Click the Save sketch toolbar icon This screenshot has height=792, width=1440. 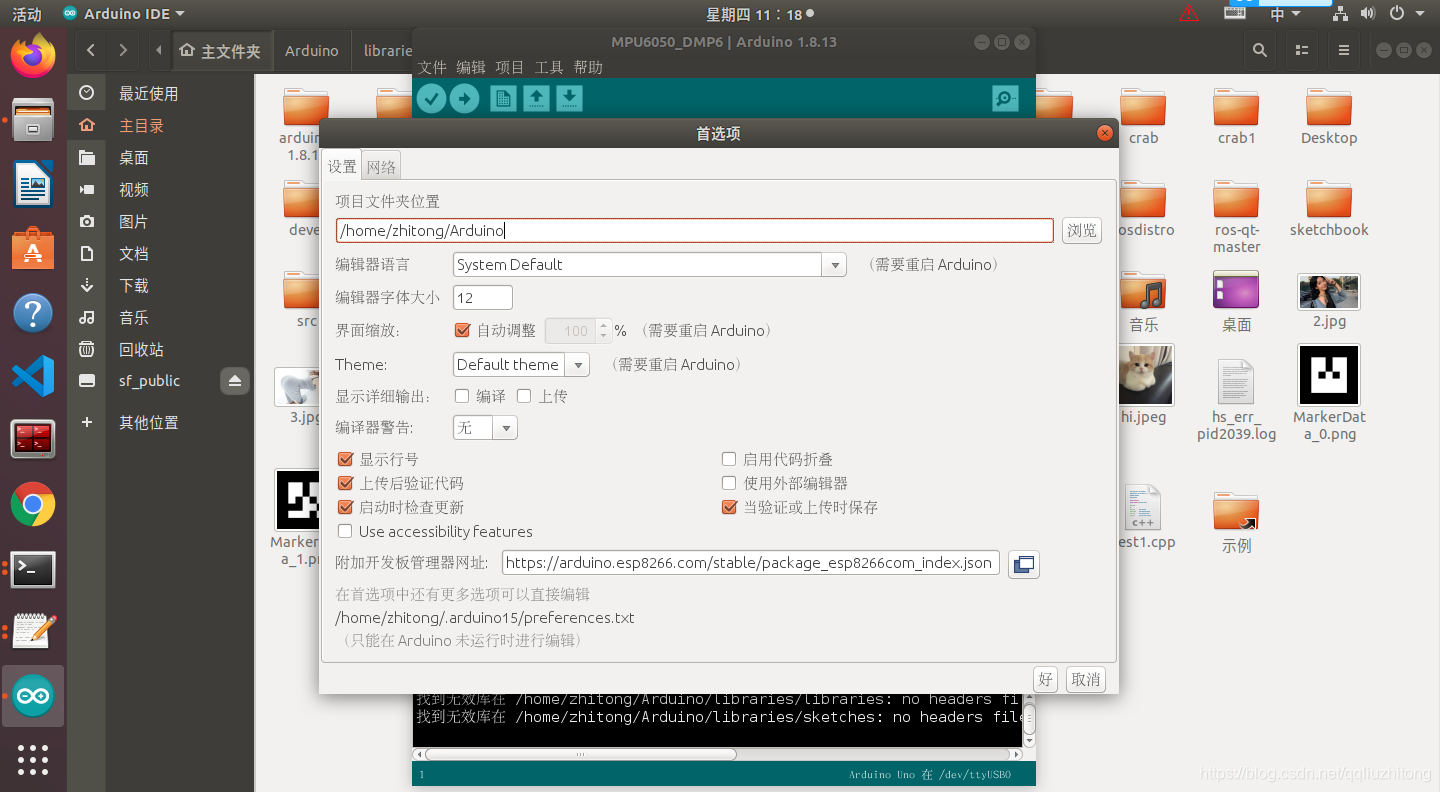pyautogui.click(x=569, y=98)
